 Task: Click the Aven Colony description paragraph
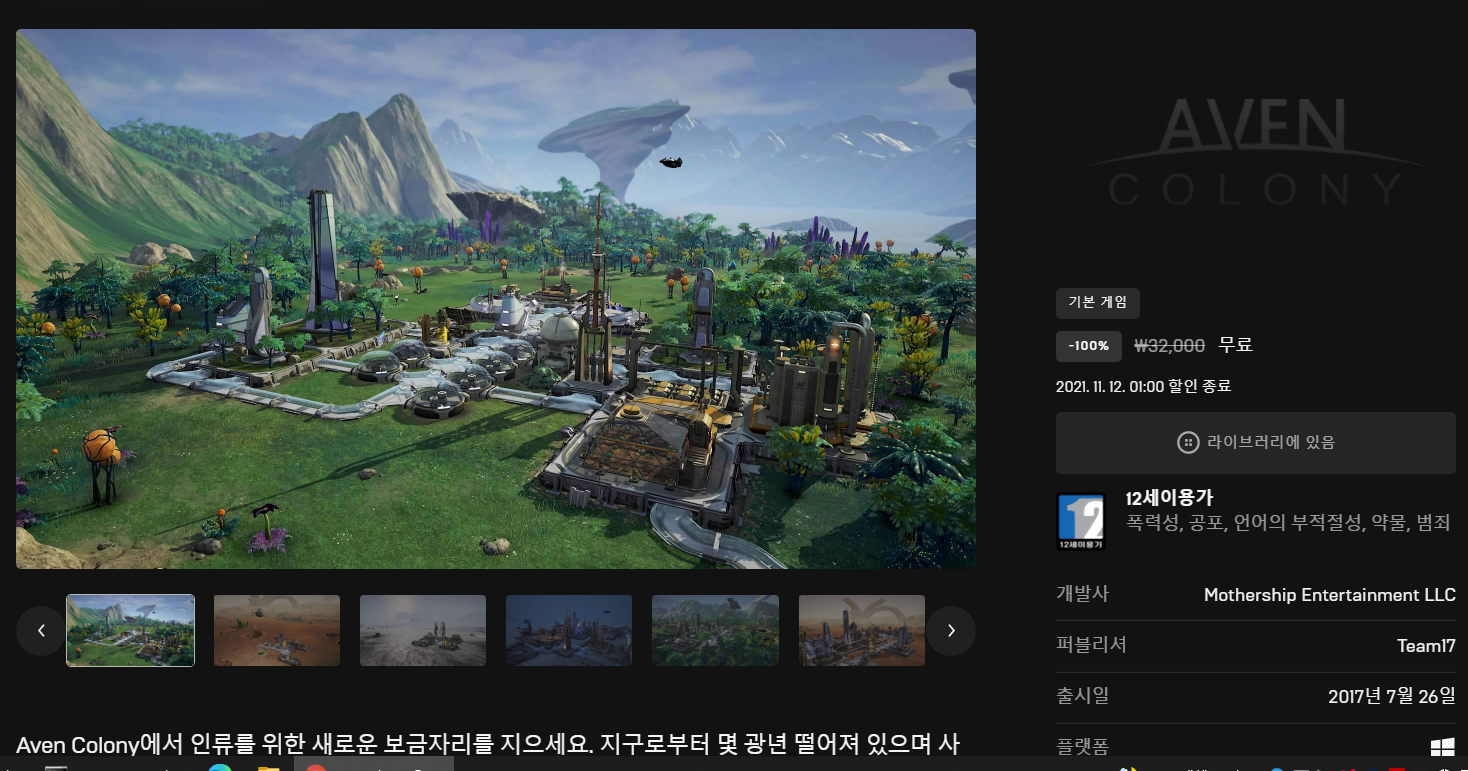point(488,745)
